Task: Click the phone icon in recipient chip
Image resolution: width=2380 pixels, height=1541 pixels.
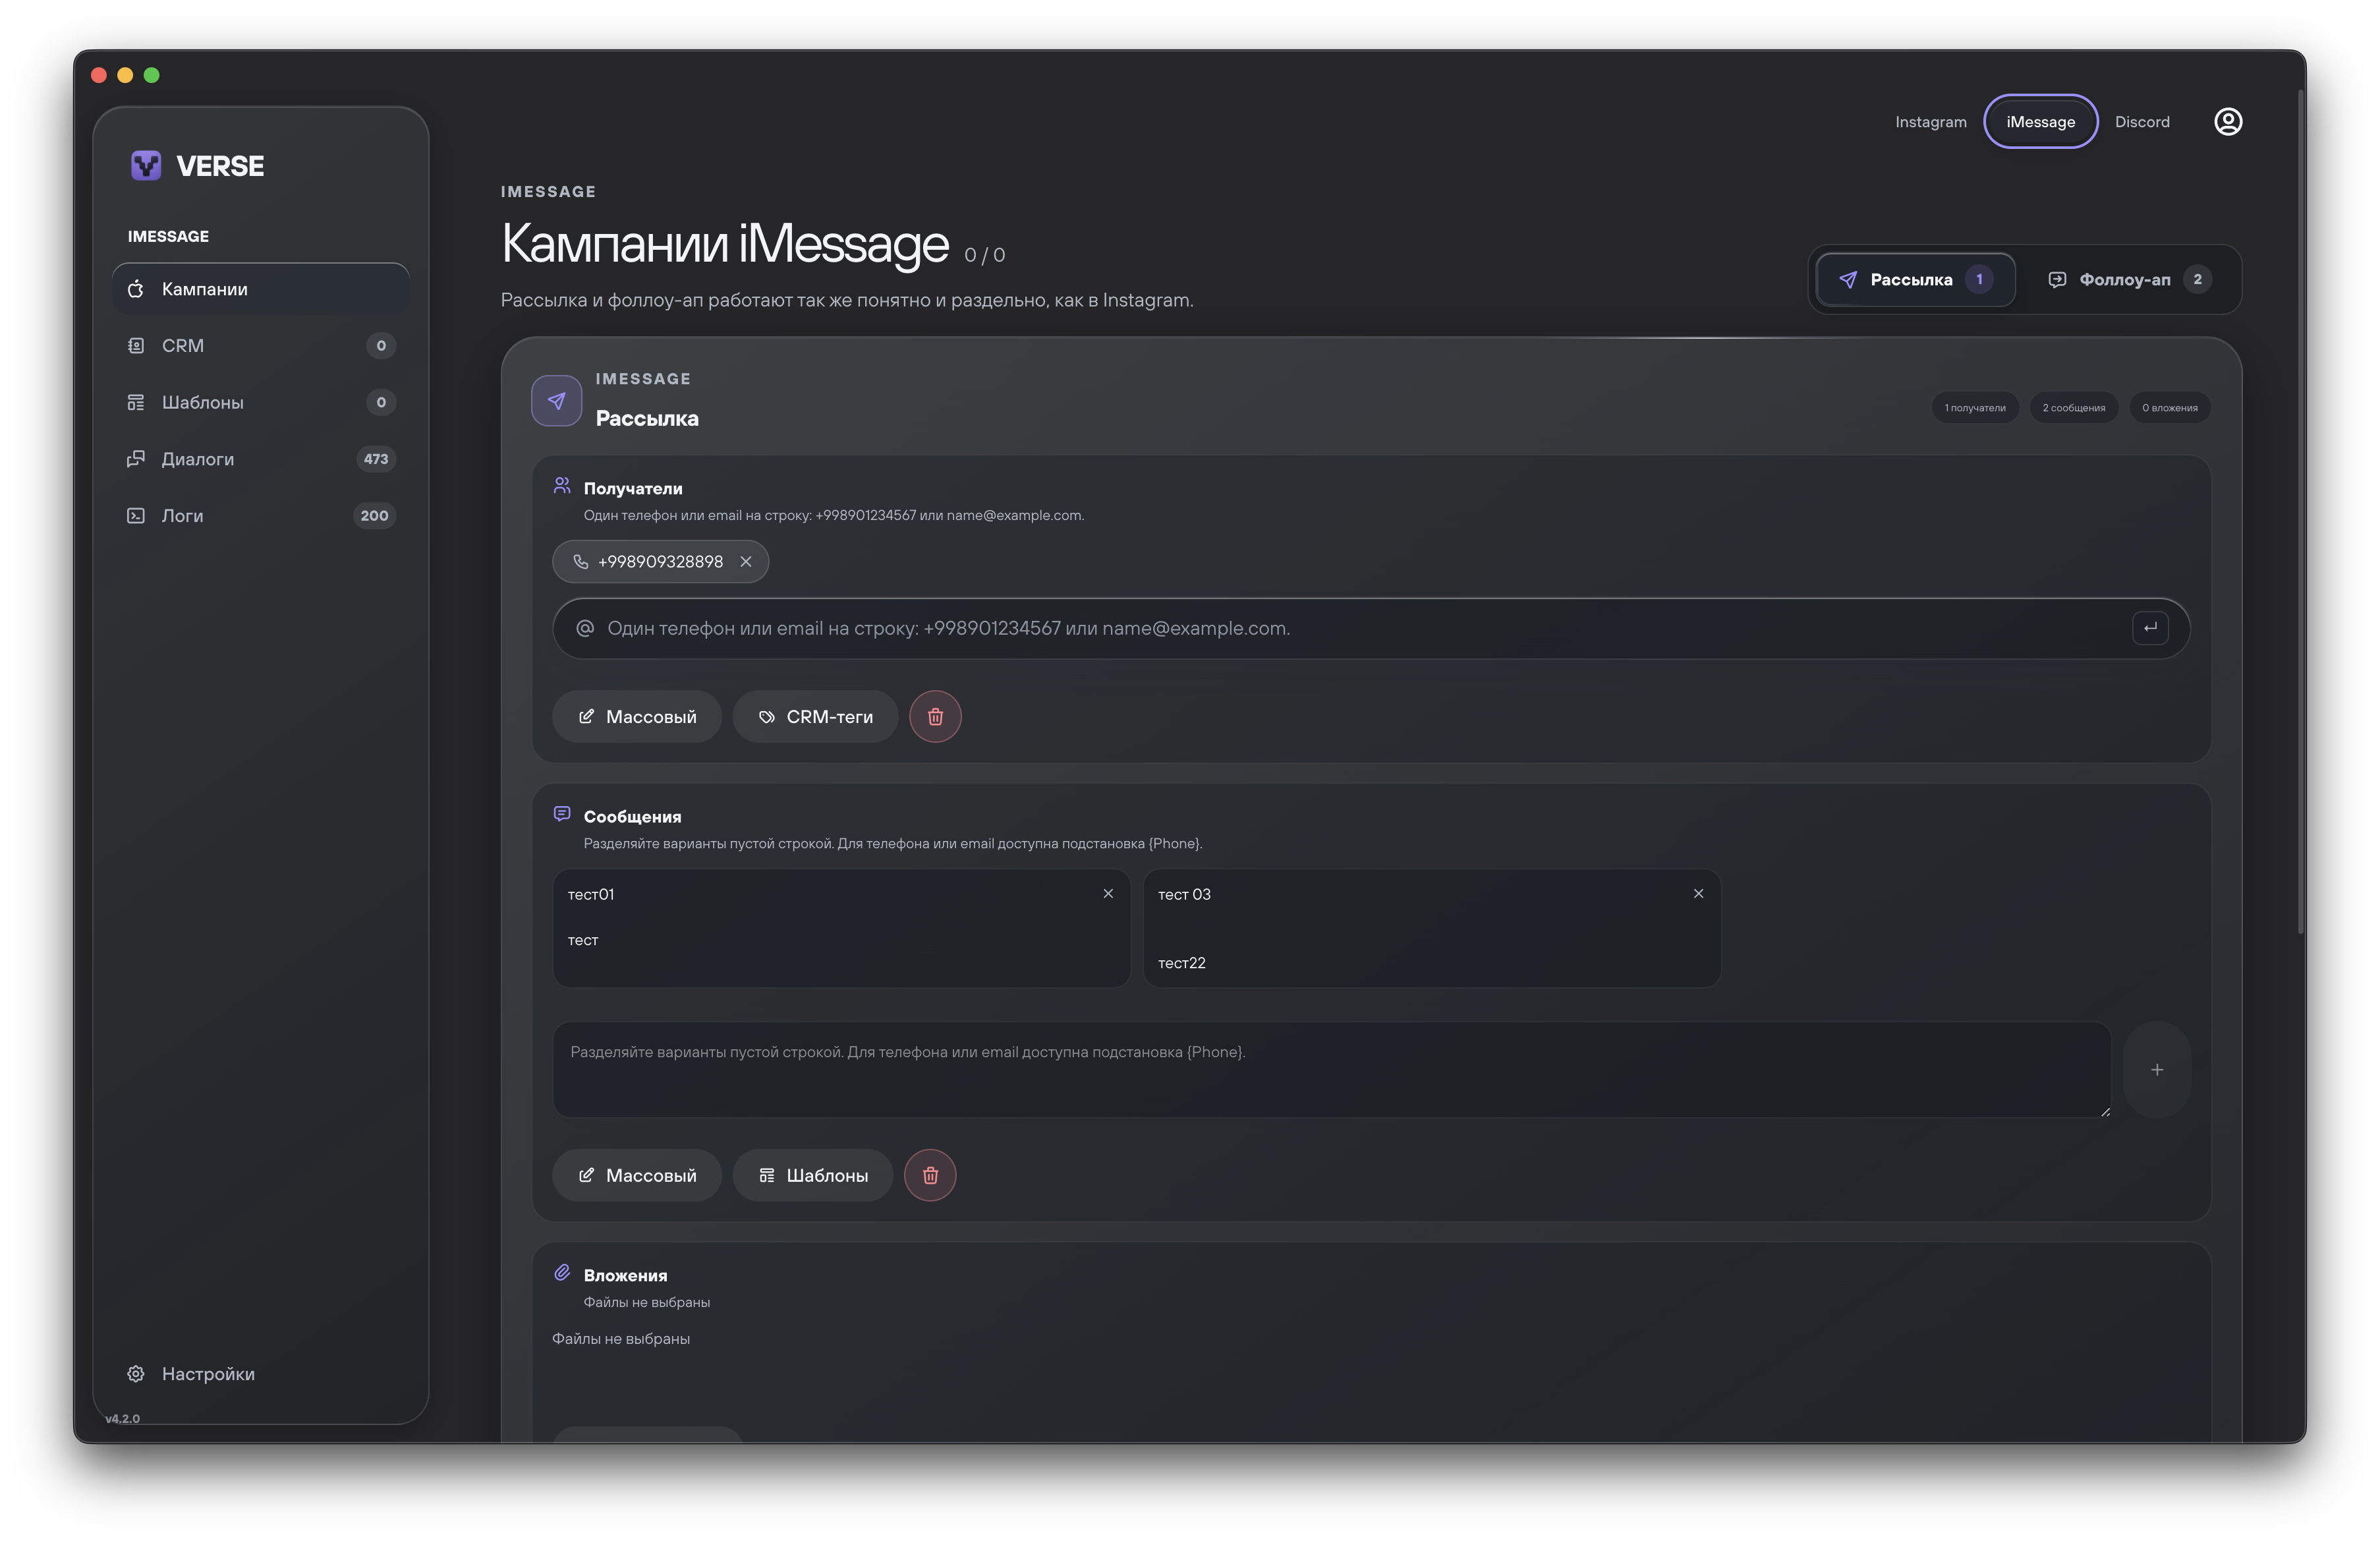Action: pos(580,561)
